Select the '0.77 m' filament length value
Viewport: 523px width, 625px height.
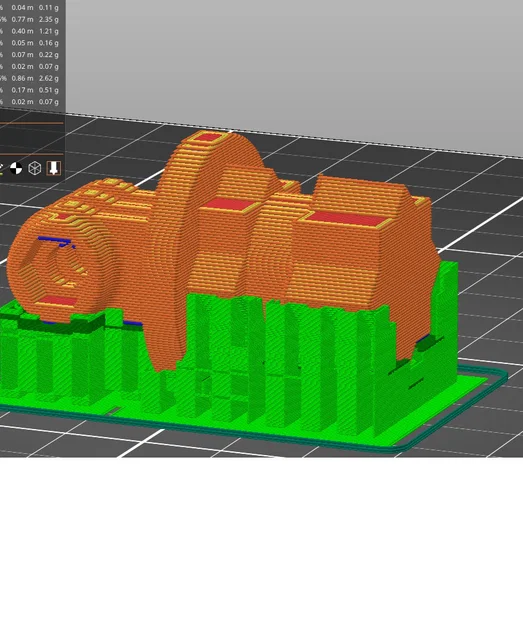pyautogui.click(x=22, y=19)
